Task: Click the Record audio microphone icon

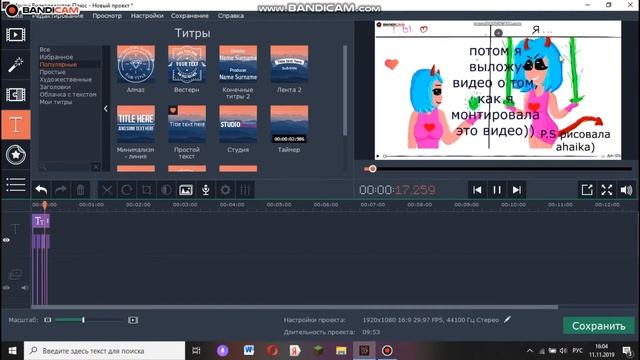Action: tap(206, 190)
